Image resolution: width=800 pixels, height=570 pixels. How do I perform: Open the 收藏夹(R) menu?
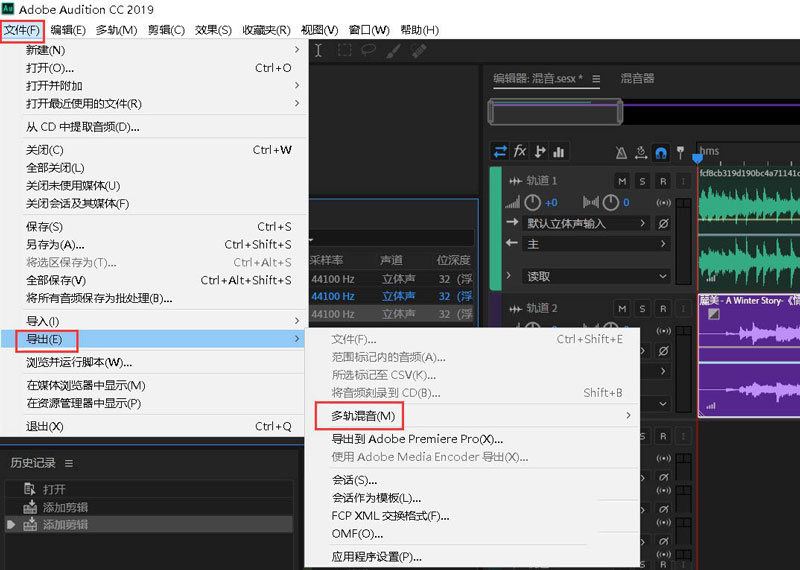click(266, 30)
